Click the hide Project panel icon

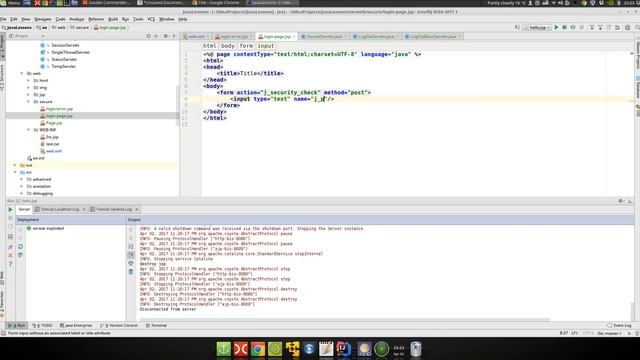(174, 36)
